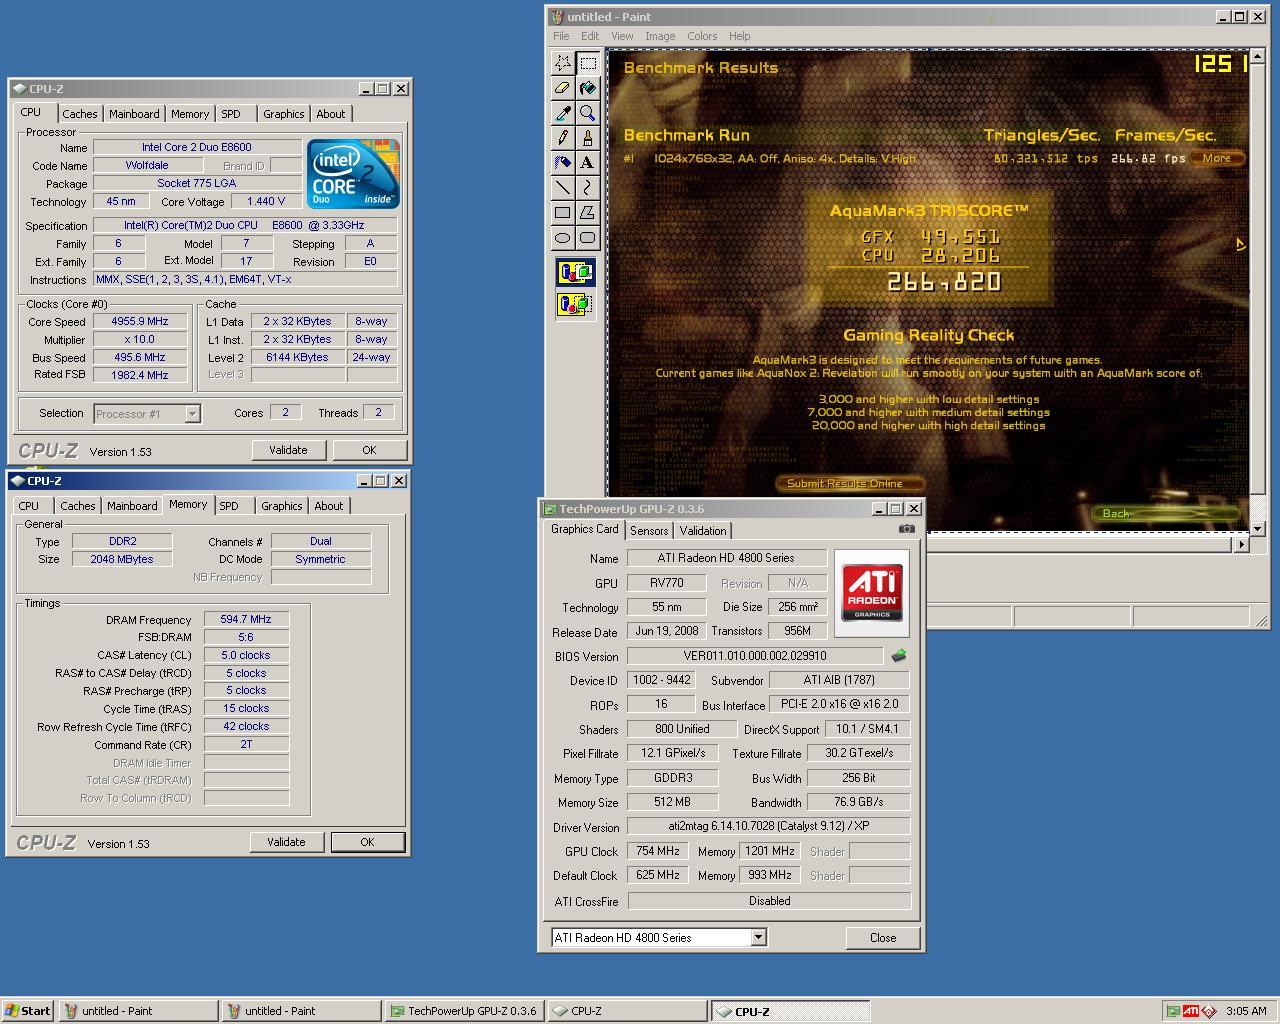
Task: Pick the straight Line tool
Action: 563,188
